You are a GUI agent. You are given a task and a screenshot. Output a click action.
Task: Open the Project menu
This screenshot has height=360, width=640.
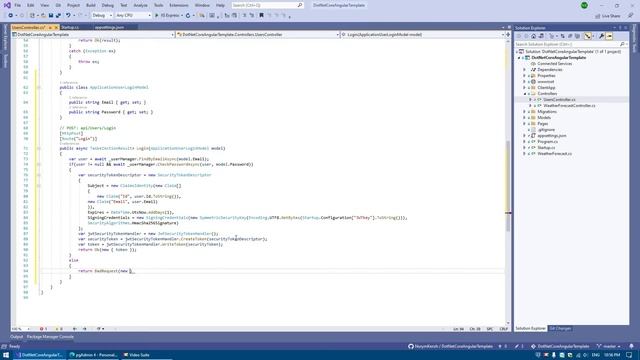(73, 5)
